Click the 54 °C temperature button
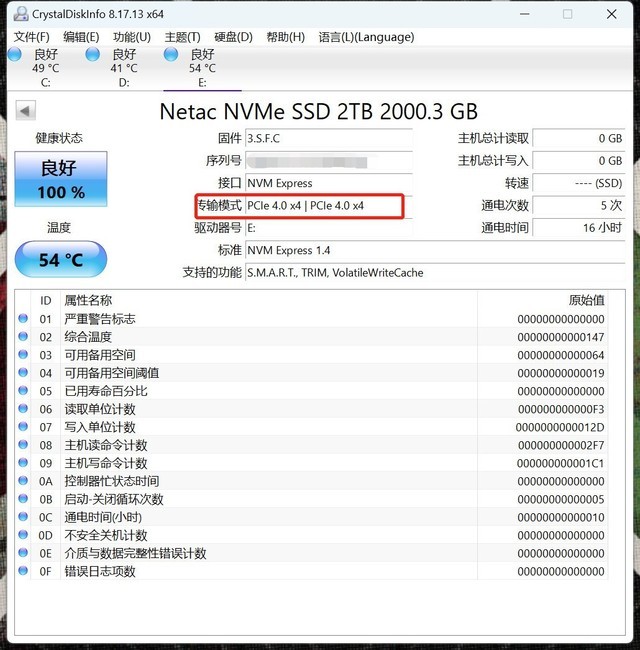Viewport: 640px width, 650px height. point(61,260)
